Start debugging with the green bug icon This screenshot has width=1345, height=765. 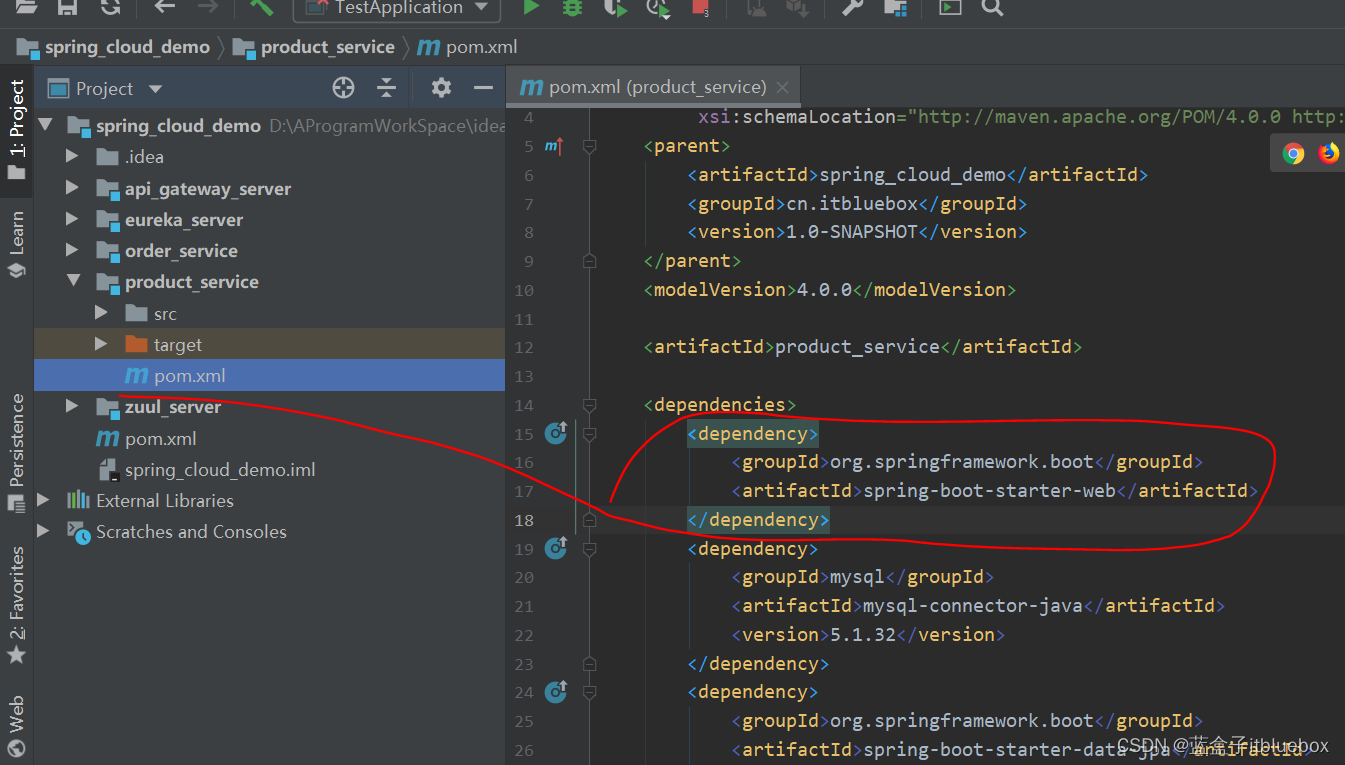[x=572, y=7]
